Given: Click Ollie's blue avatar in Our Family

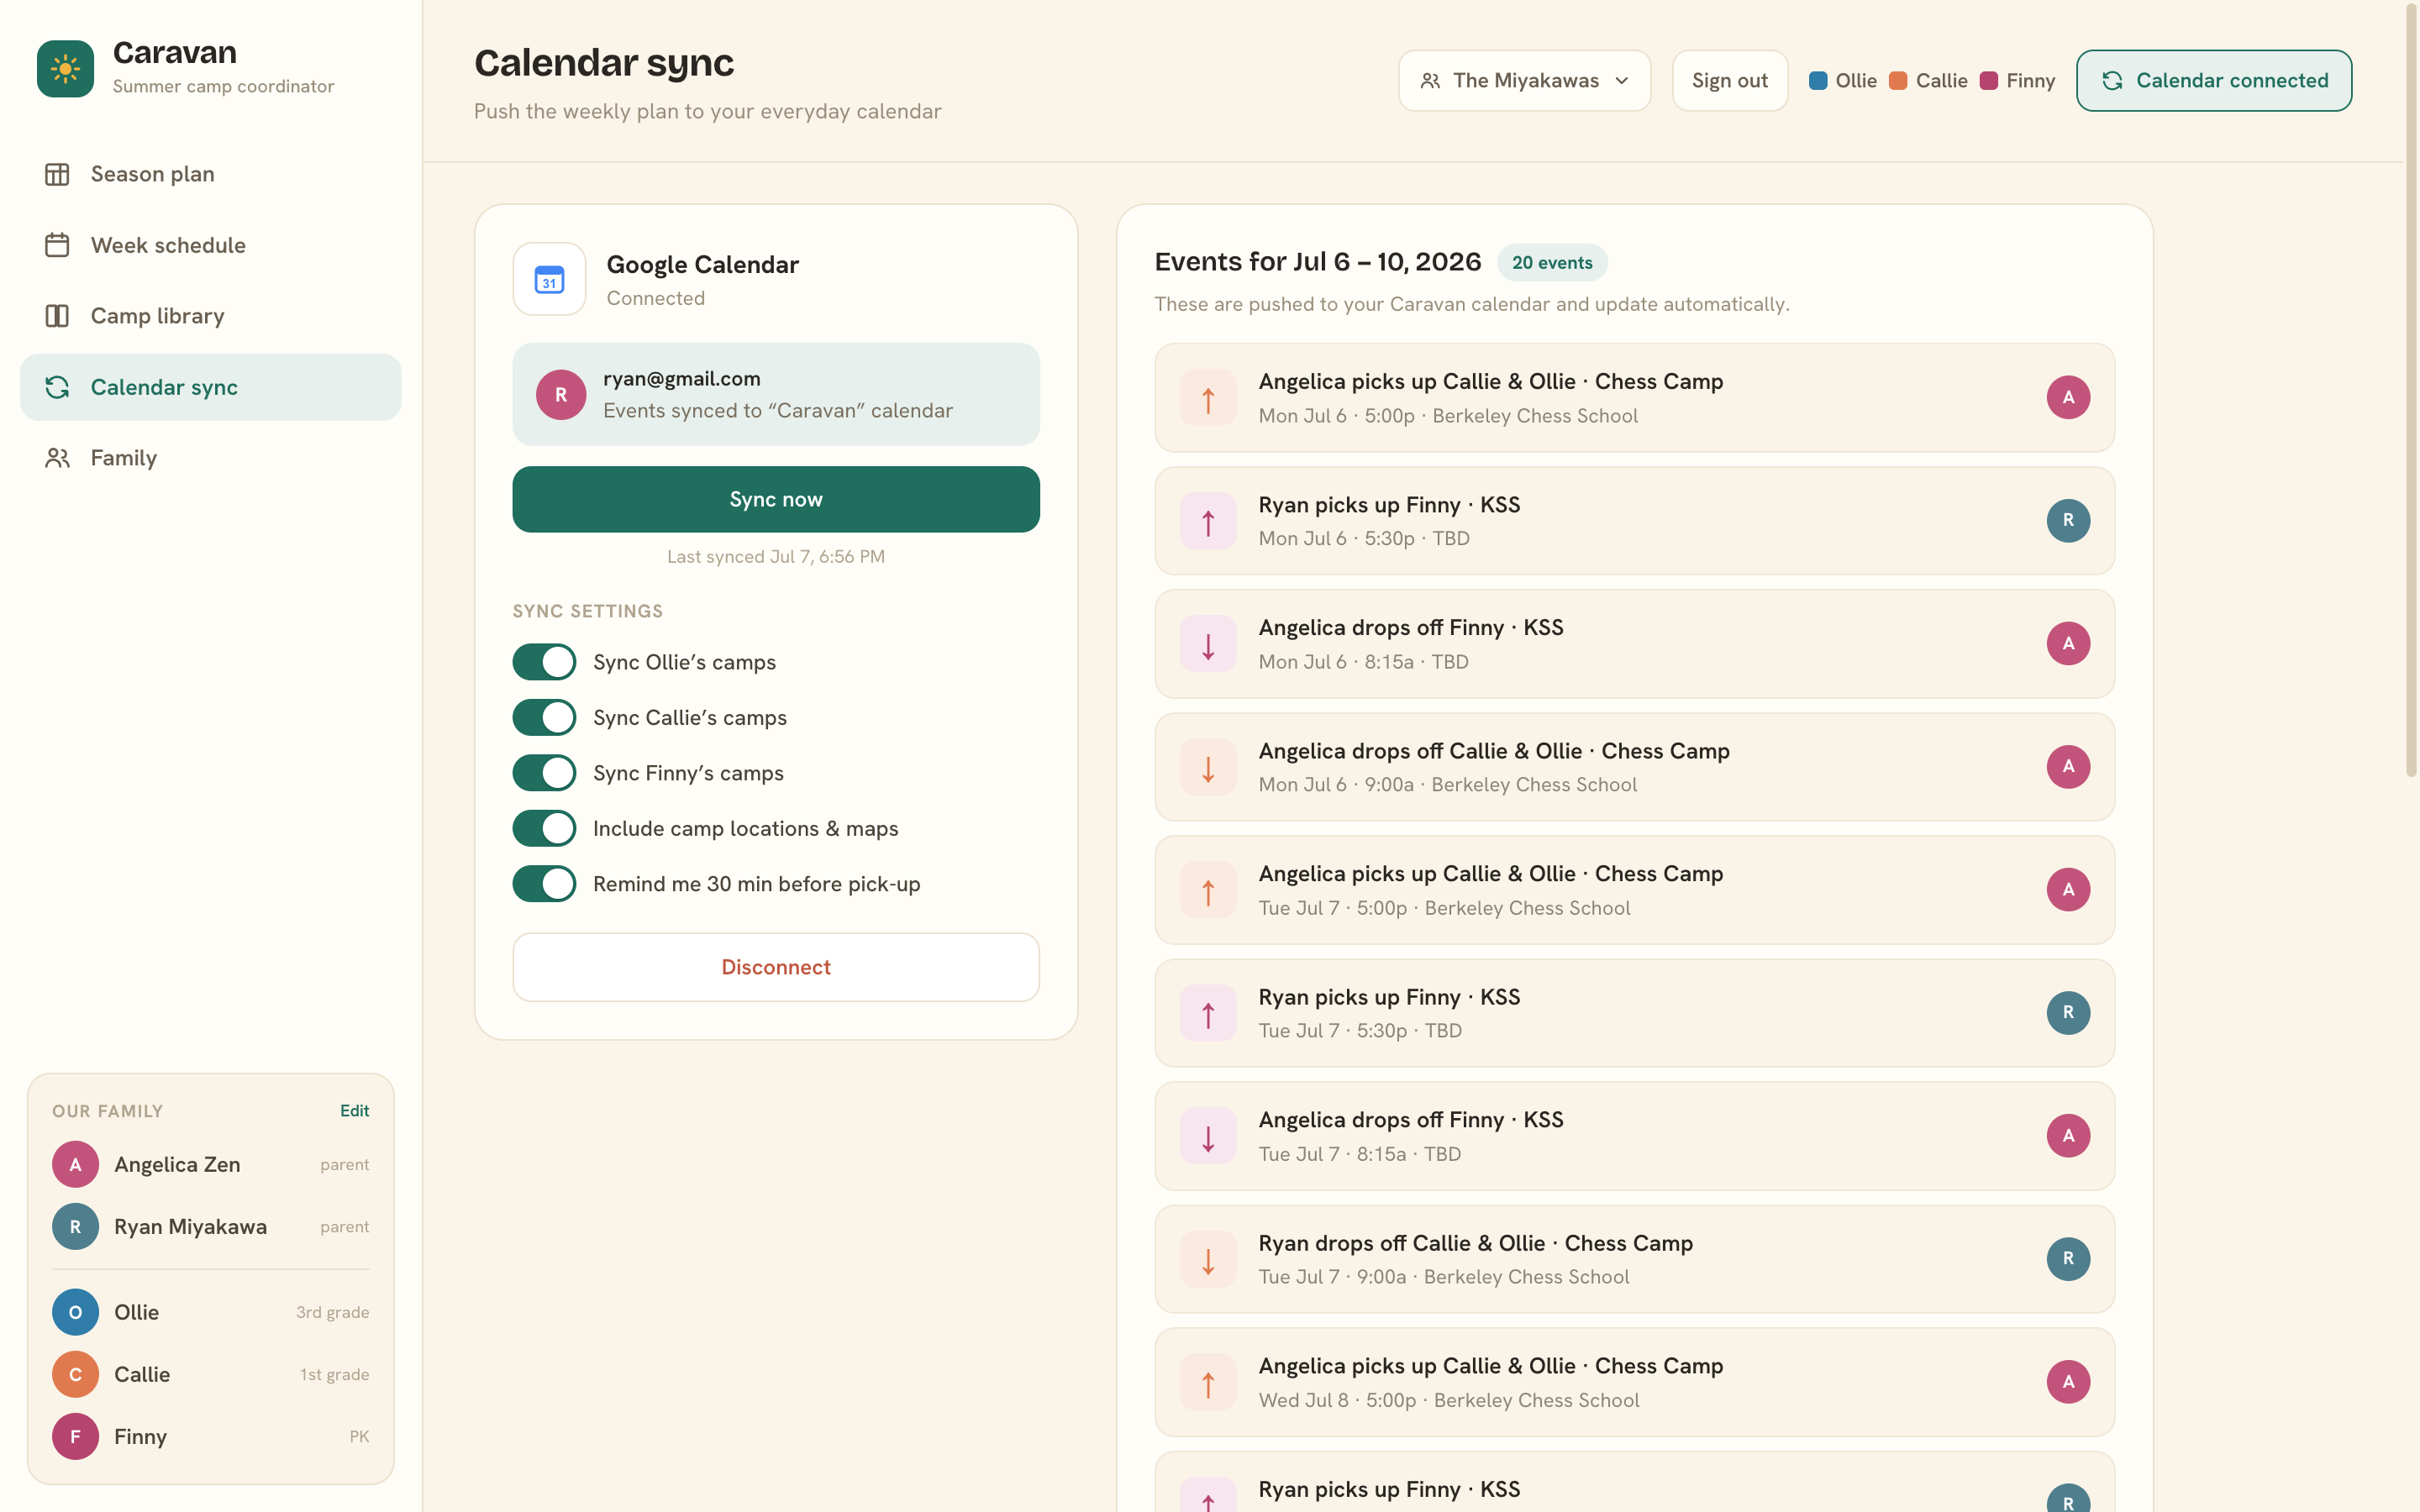Looking at the screenshot, I should (x=75, y=1312).
